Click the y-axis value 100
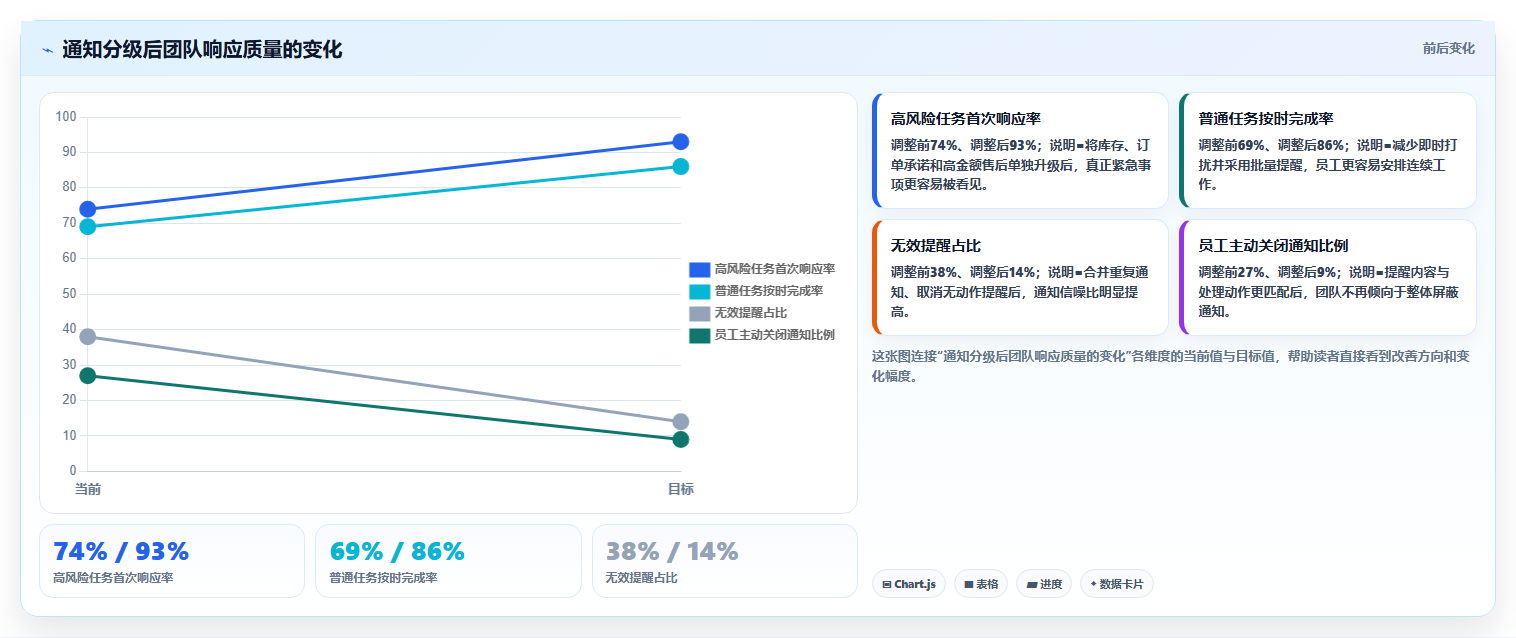Screen dimensions: 1516x638 tap(66, 117)
